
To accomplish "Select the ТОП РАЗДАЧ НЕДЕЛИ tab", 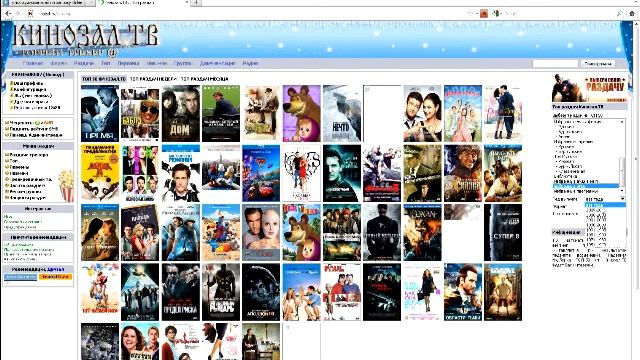I will click(x=153, y=79).
